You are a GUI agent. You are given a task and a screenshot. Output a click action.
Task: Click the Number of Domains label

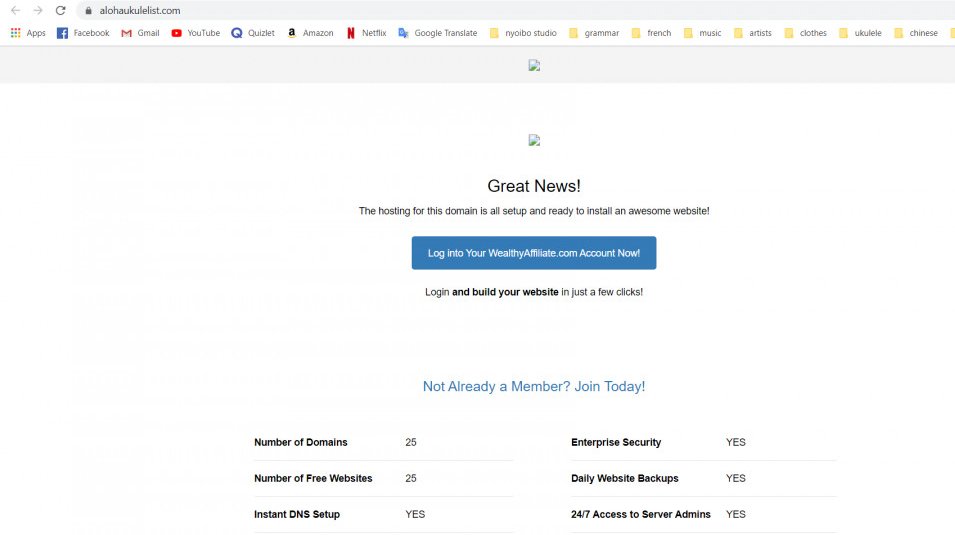click(301, 442)
